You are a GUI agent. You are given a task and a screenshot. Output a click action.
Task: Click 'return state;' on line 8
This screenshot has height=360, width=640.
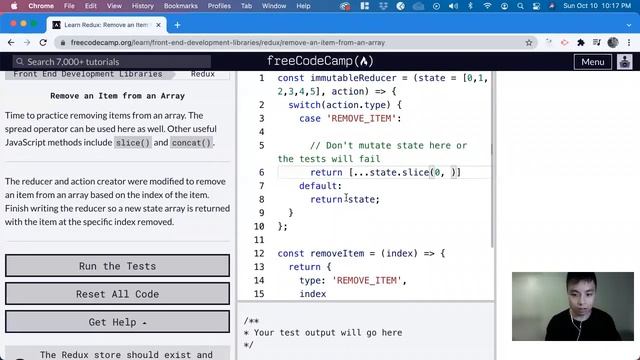tap(345, 199)
